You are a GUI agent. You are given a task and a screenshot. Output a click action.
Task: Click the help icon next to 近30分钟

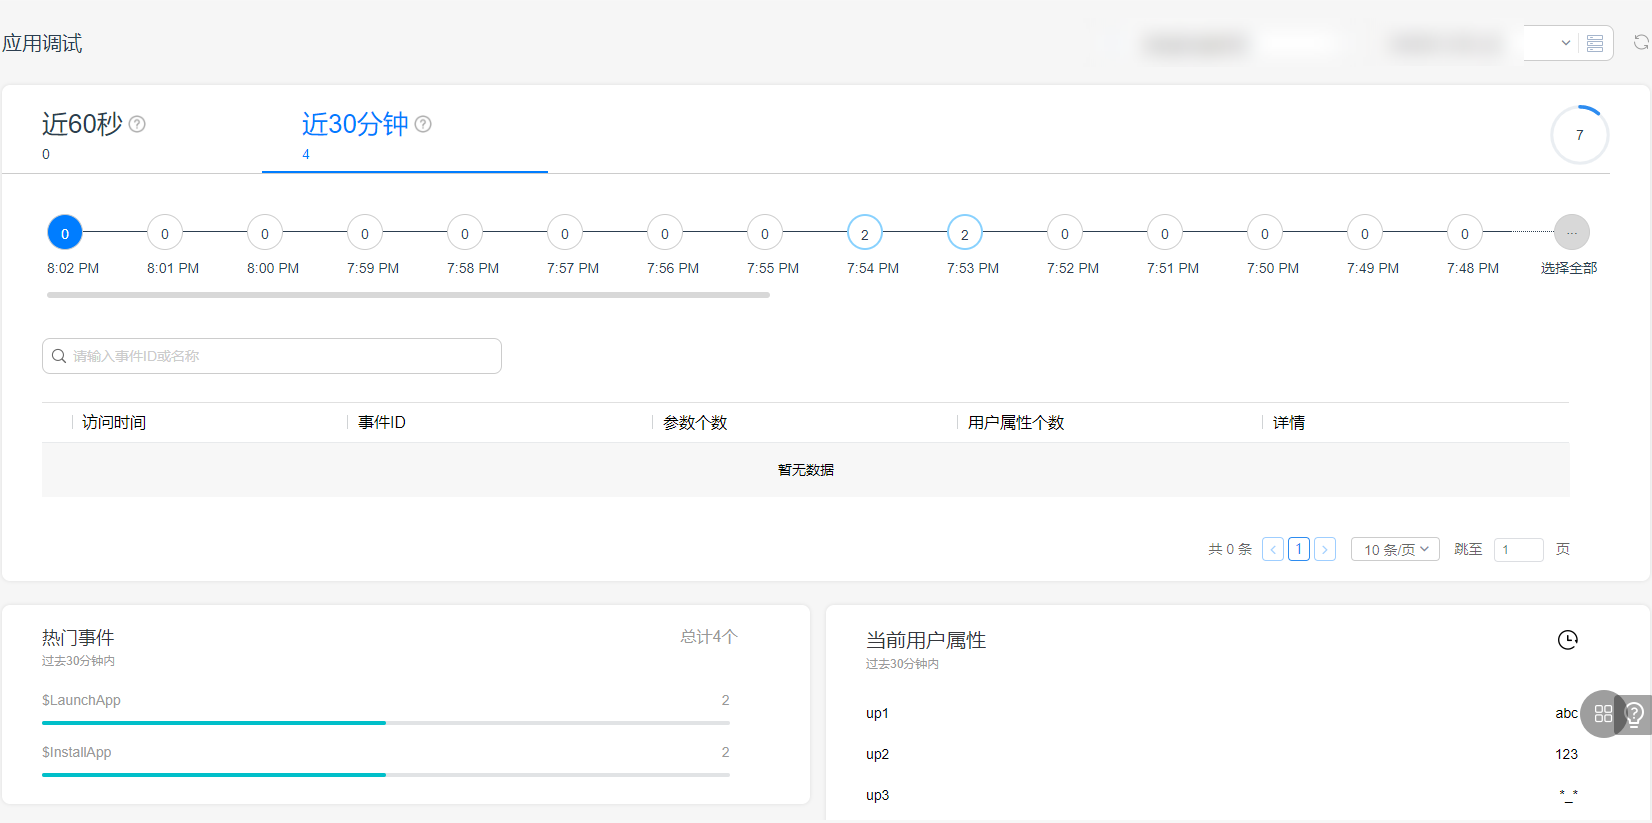tap(423, 124)
